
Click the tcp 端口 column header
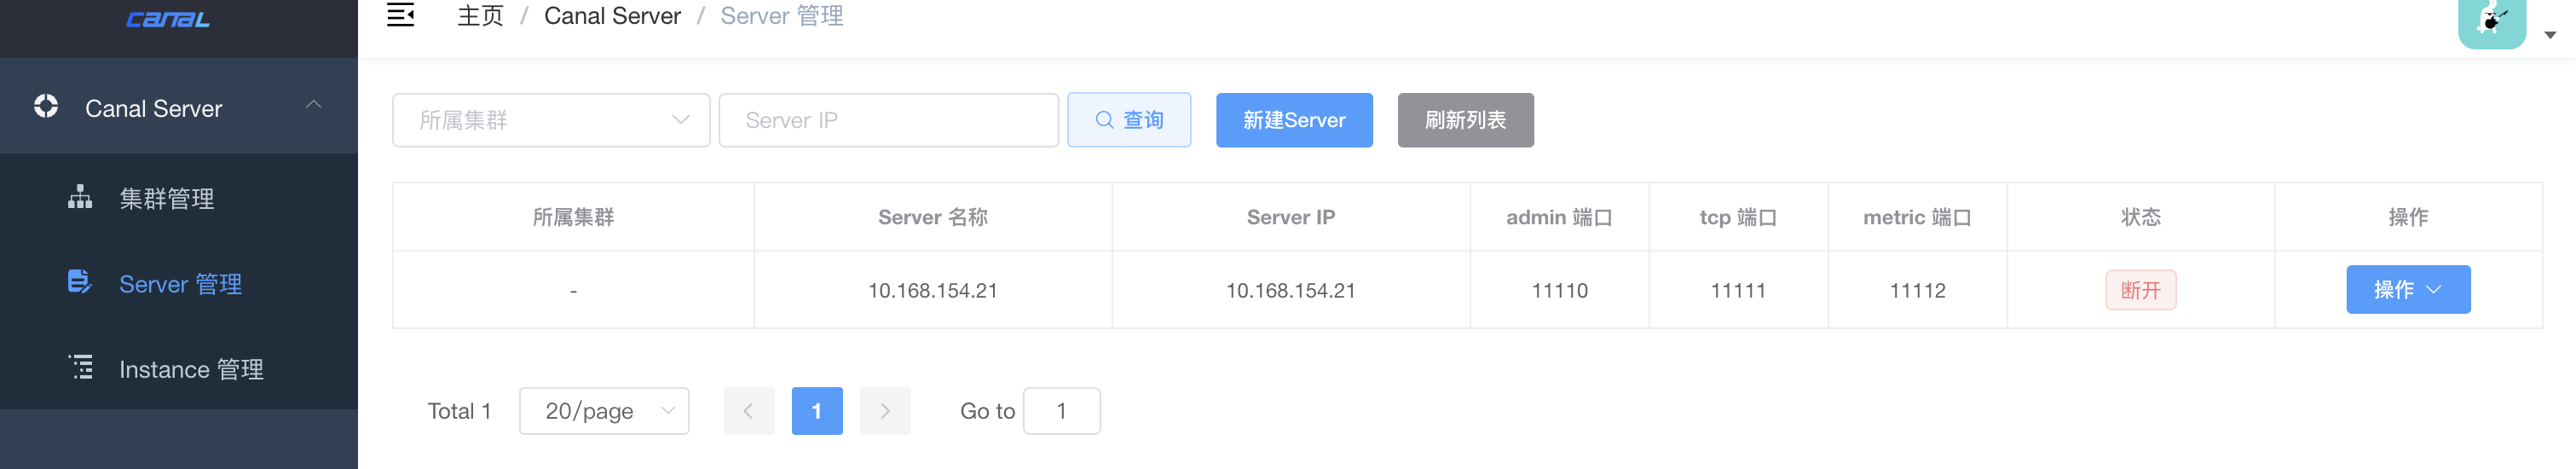coord(1738,217)
